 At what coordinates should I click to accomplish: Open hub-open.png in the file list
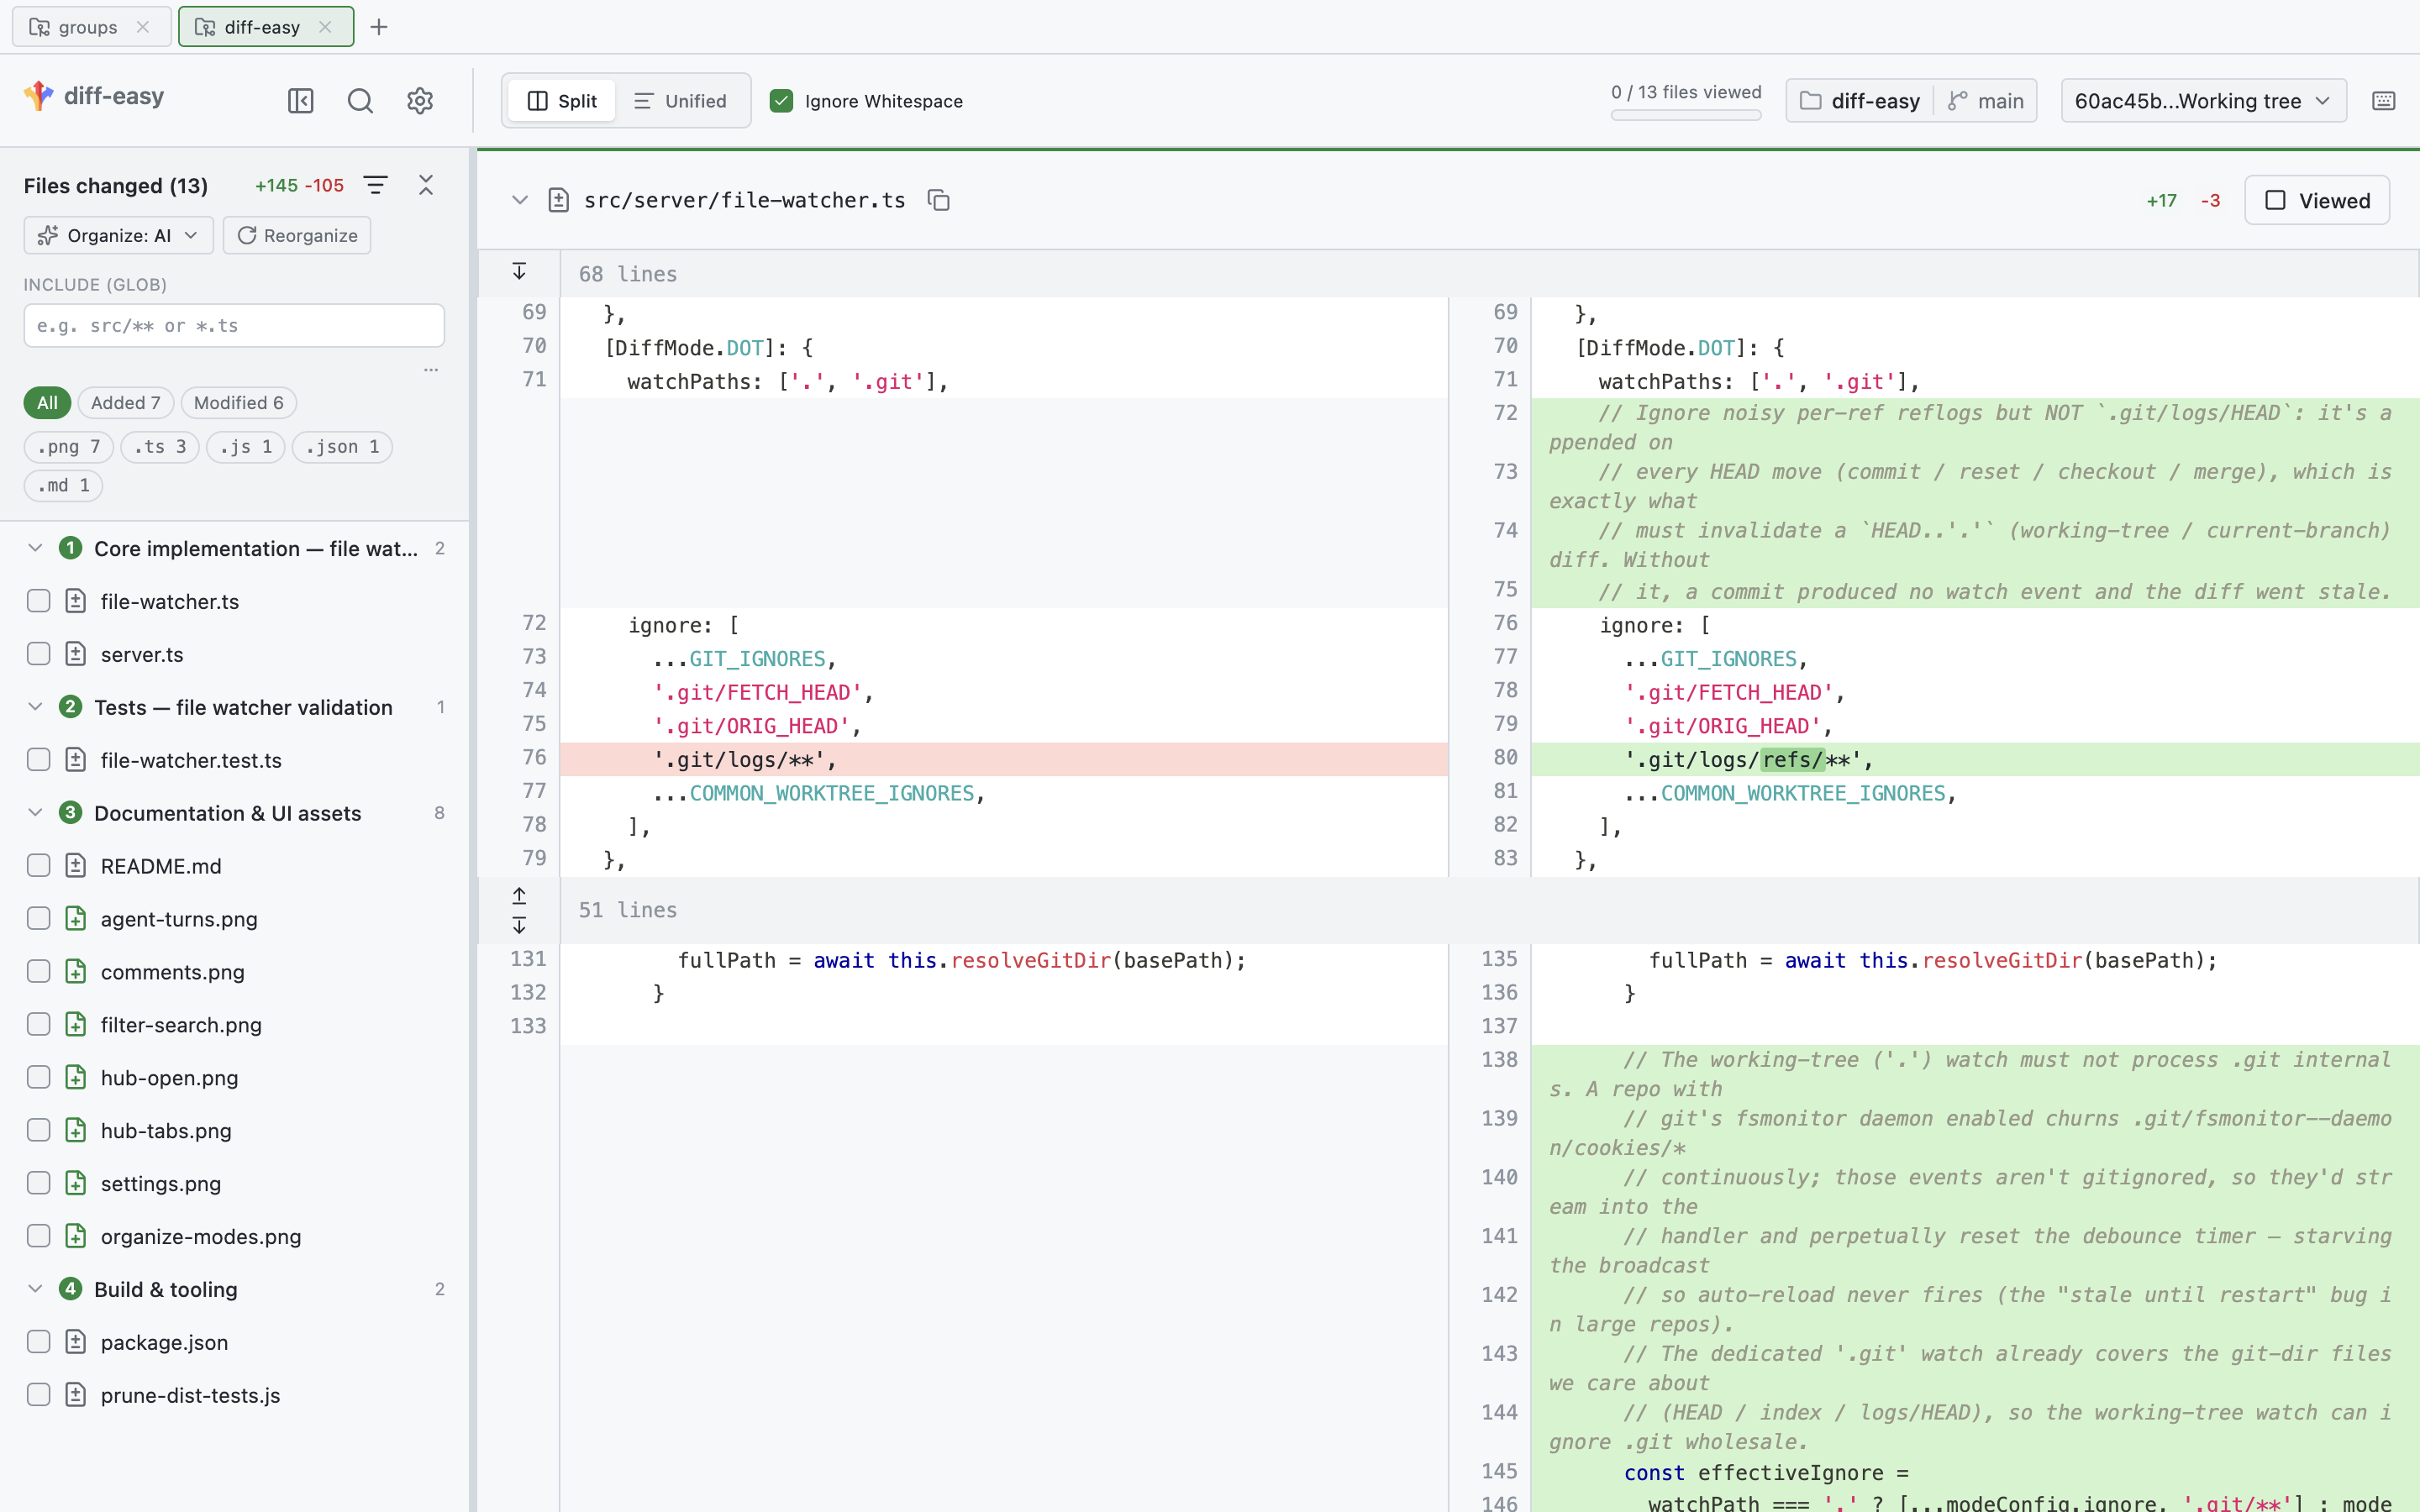coord(169,1078)
